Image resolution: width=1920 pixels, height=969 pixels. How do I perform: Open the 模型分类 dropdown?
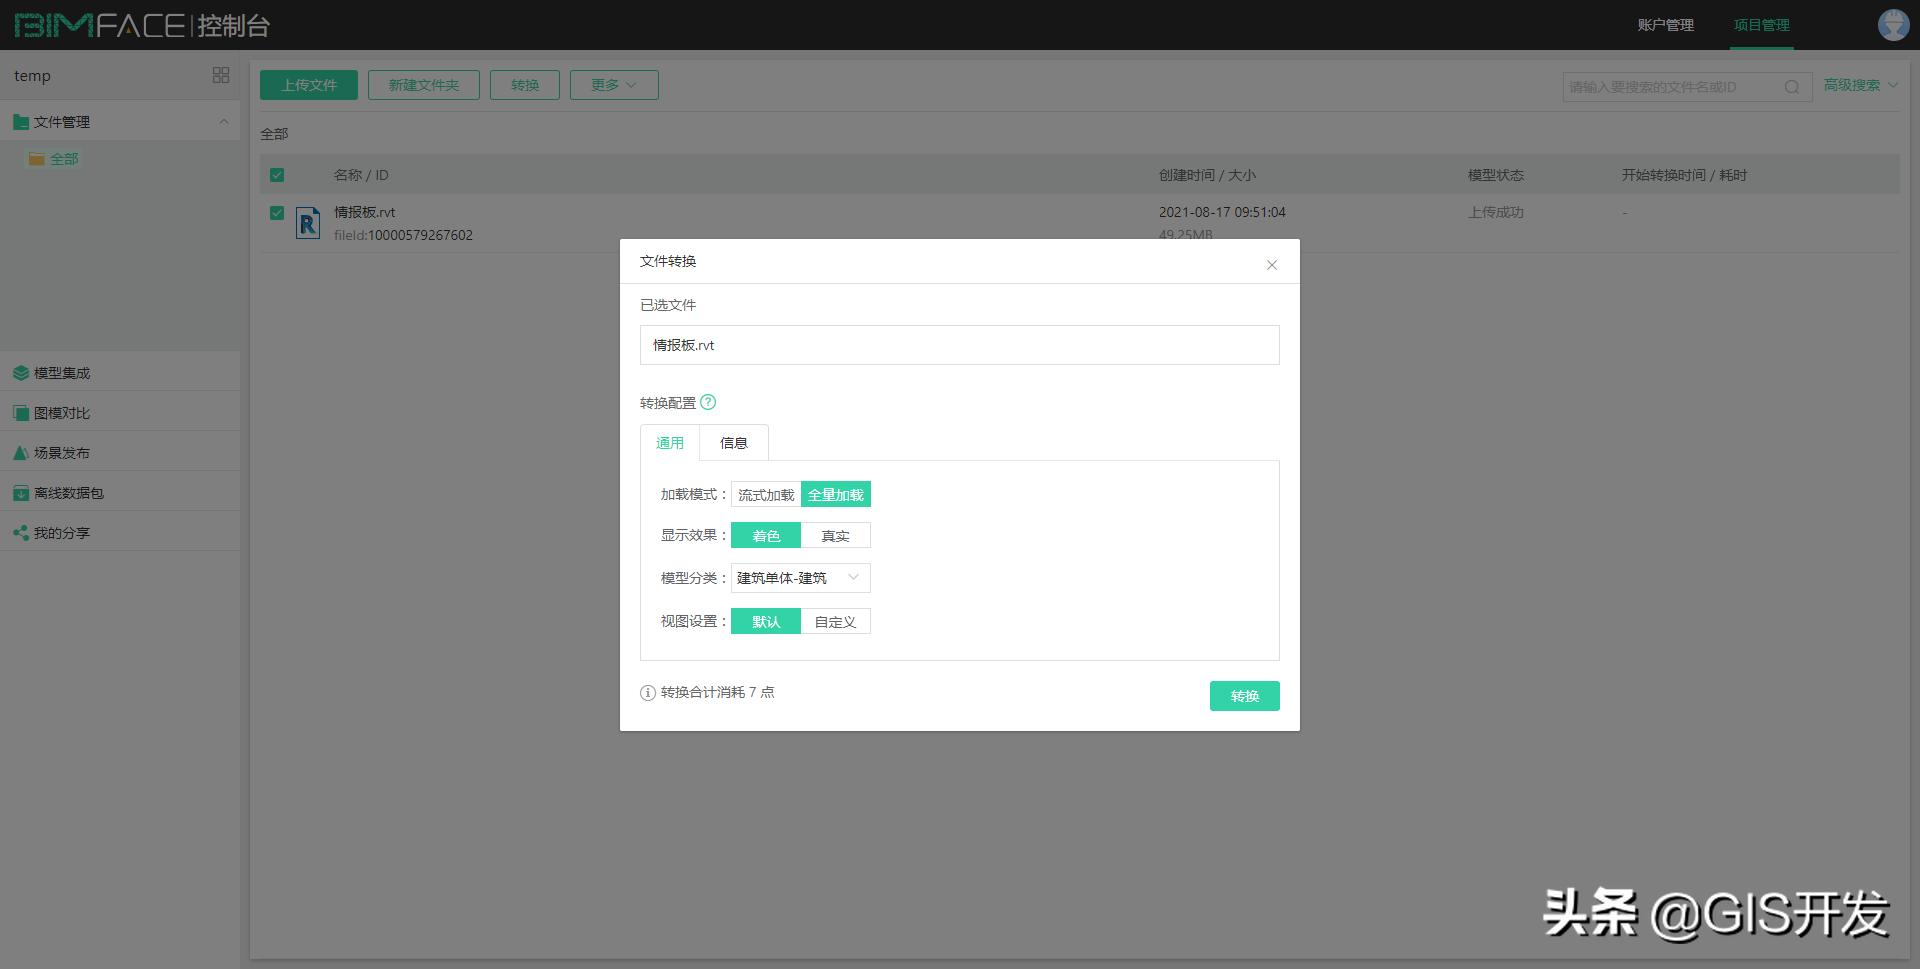coord(801,578)
